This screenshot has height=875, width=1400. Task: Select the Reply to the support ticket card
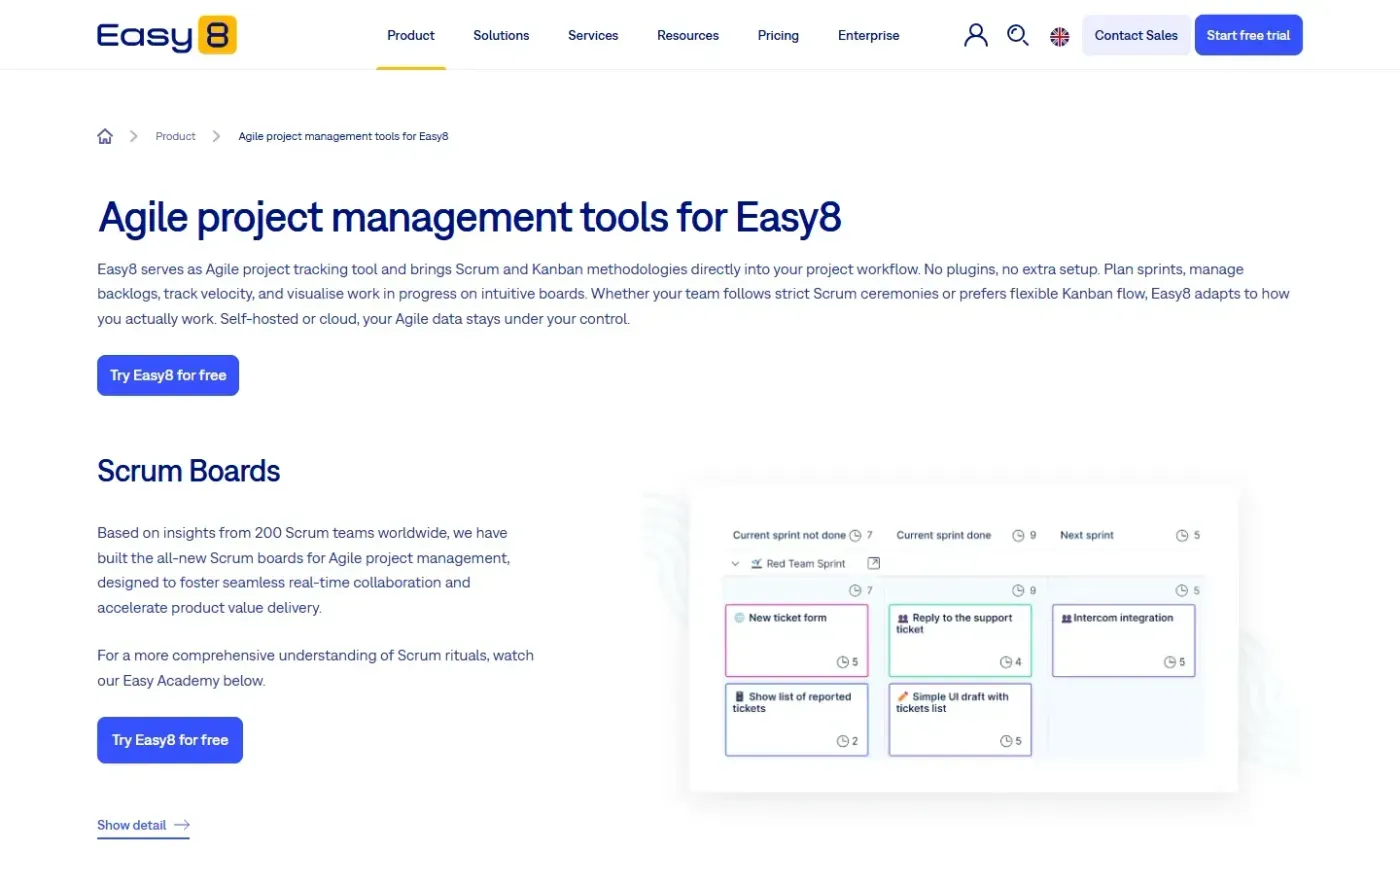coord(960,641)
